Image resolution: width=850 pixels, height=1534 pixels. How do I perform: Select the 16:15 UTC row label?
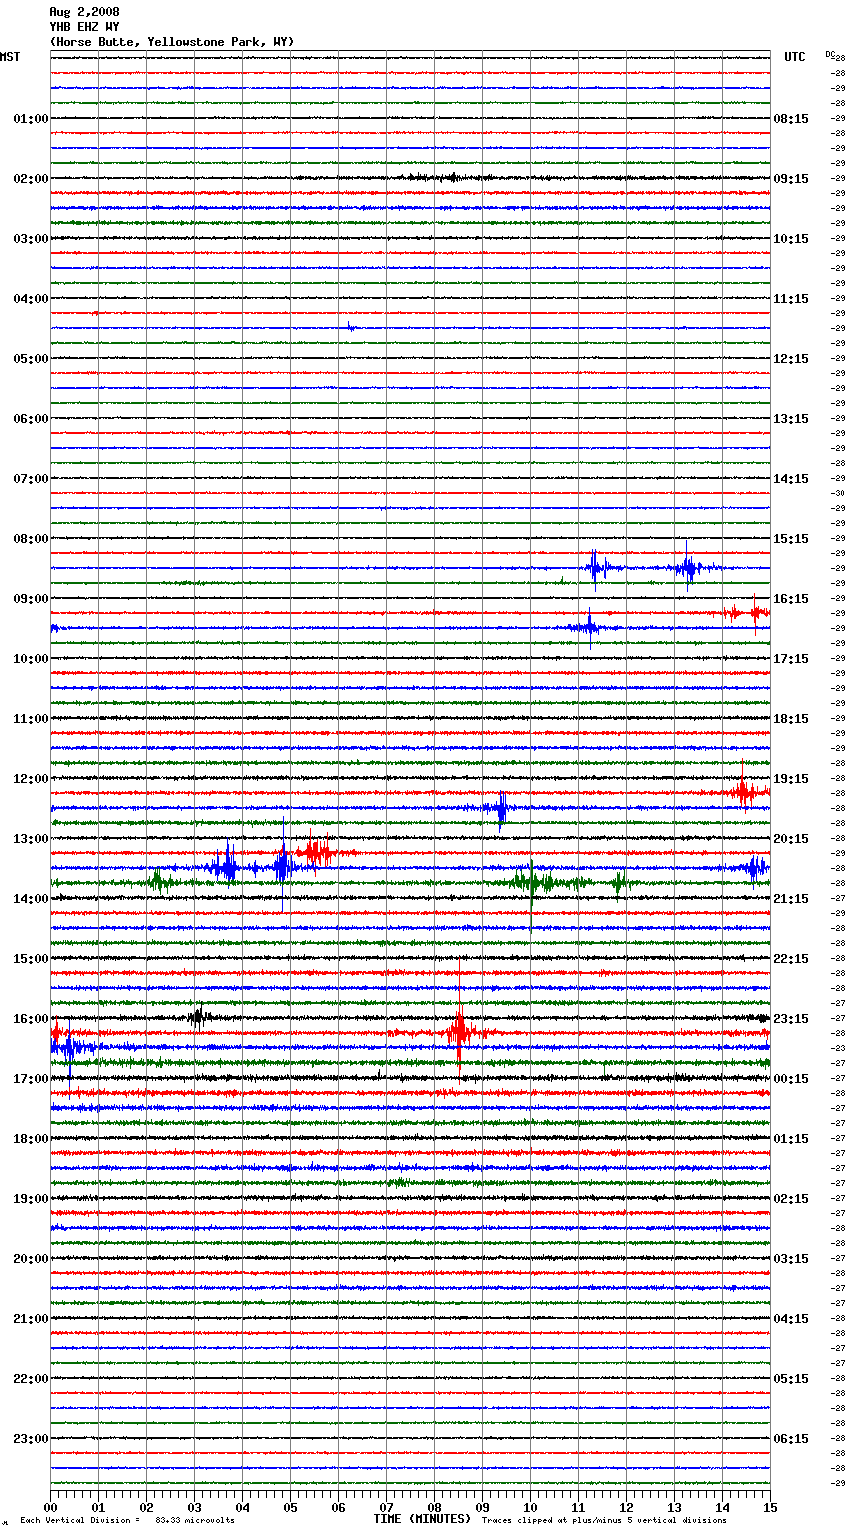coord(791,599)
